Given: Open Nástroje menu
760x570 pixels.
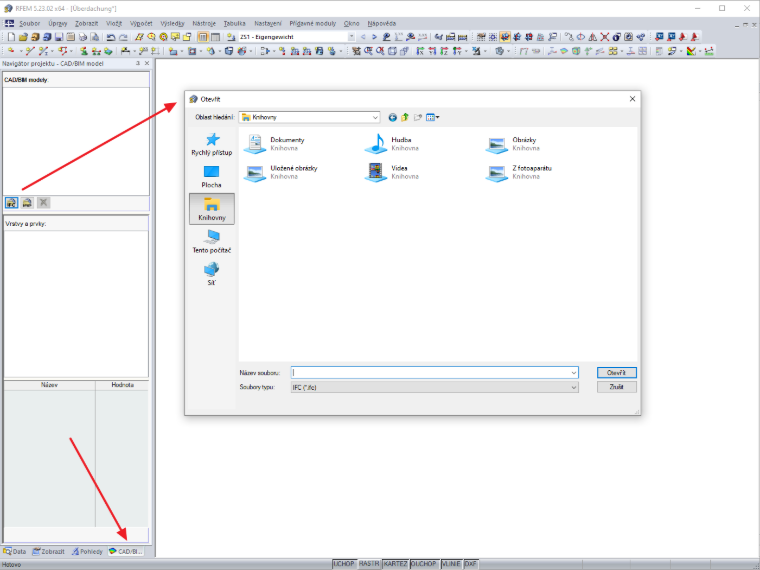Looking at the screenshot, I should (204, 23).
